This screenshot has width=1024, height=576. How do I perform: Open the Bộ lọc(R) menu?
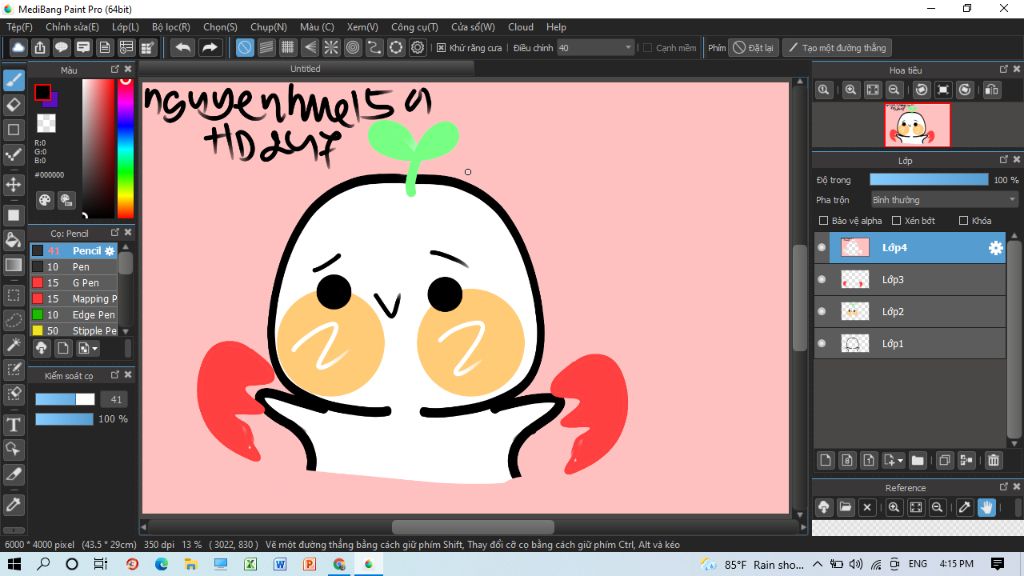(171, 27)
